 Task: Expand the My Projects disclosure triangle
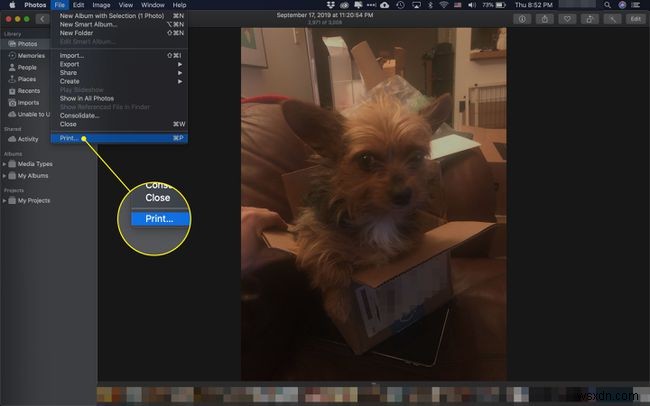pos(4,201)
